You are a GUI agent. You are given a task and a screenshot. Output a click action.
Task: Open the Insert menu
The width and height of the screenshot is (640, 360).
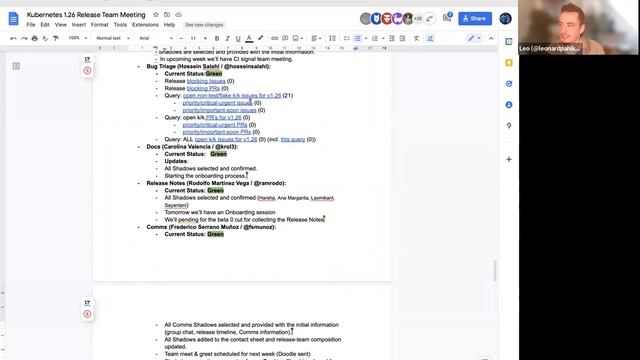(x=79, y=25)
